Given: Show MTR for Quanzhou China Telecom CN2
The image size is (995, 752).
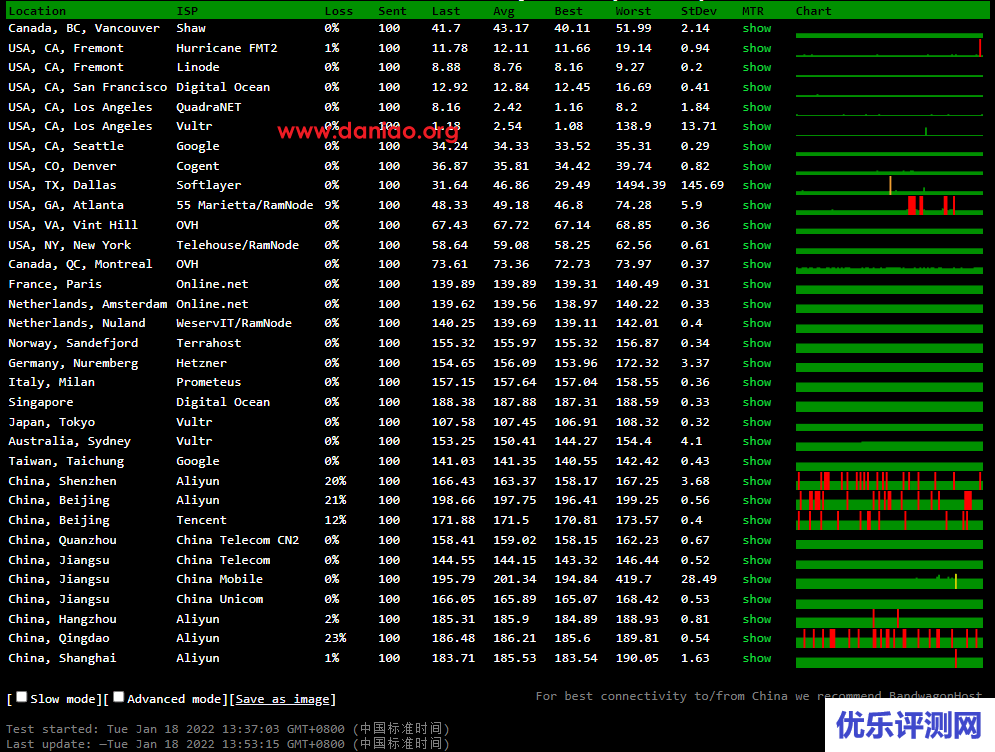Looking at the screenshot, I should (x=757, y=539).
